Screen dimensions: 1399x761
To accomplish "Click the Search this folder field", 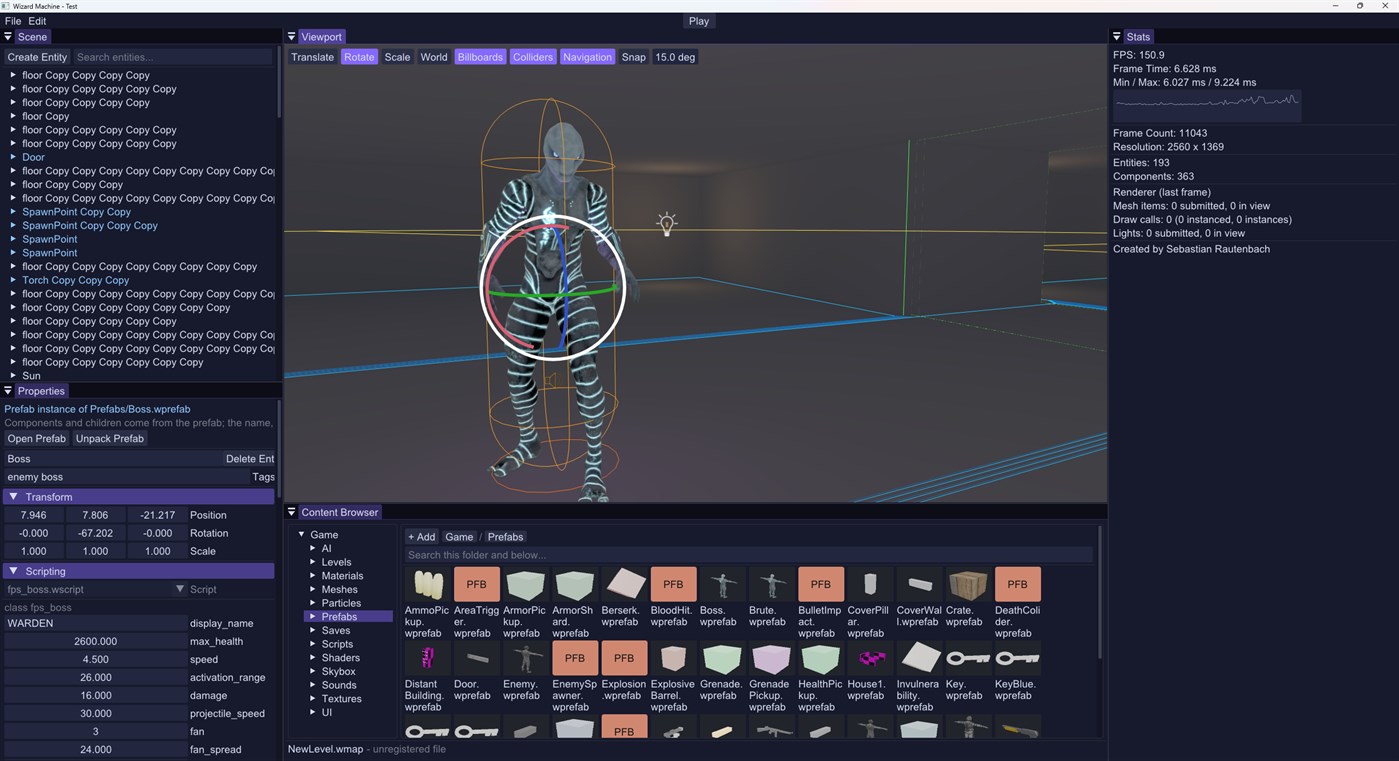I will click(749, 555).
